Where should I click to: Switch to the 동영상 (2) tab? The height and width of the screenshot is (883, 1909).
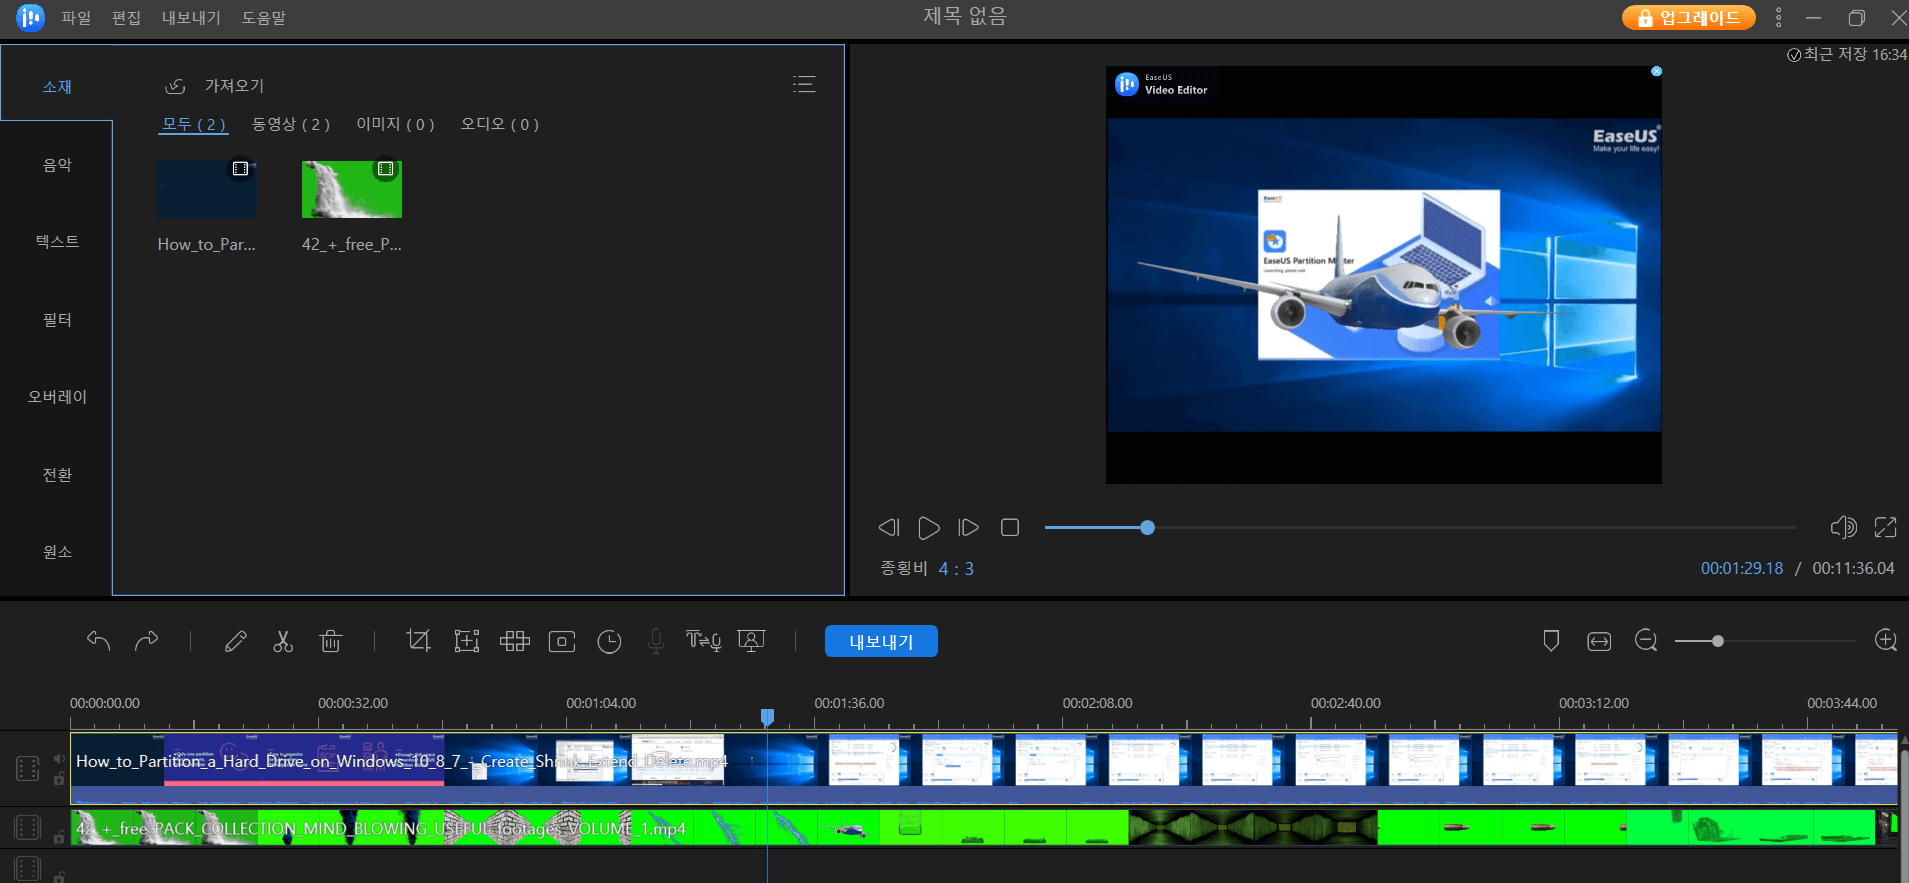290,124
